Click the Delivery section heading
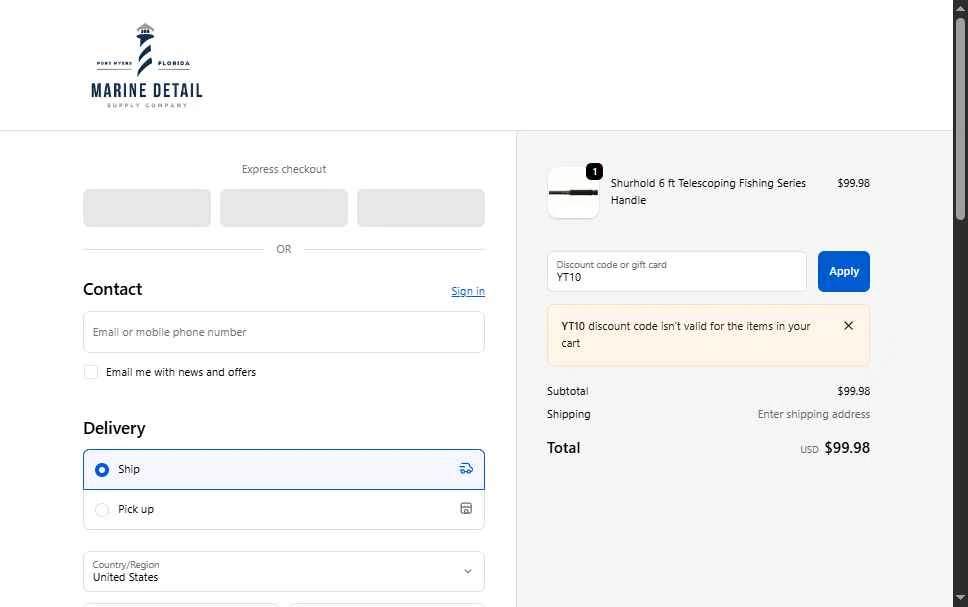Image resolution: width=968 pixels, height=607 pixels. coord(114,428)
